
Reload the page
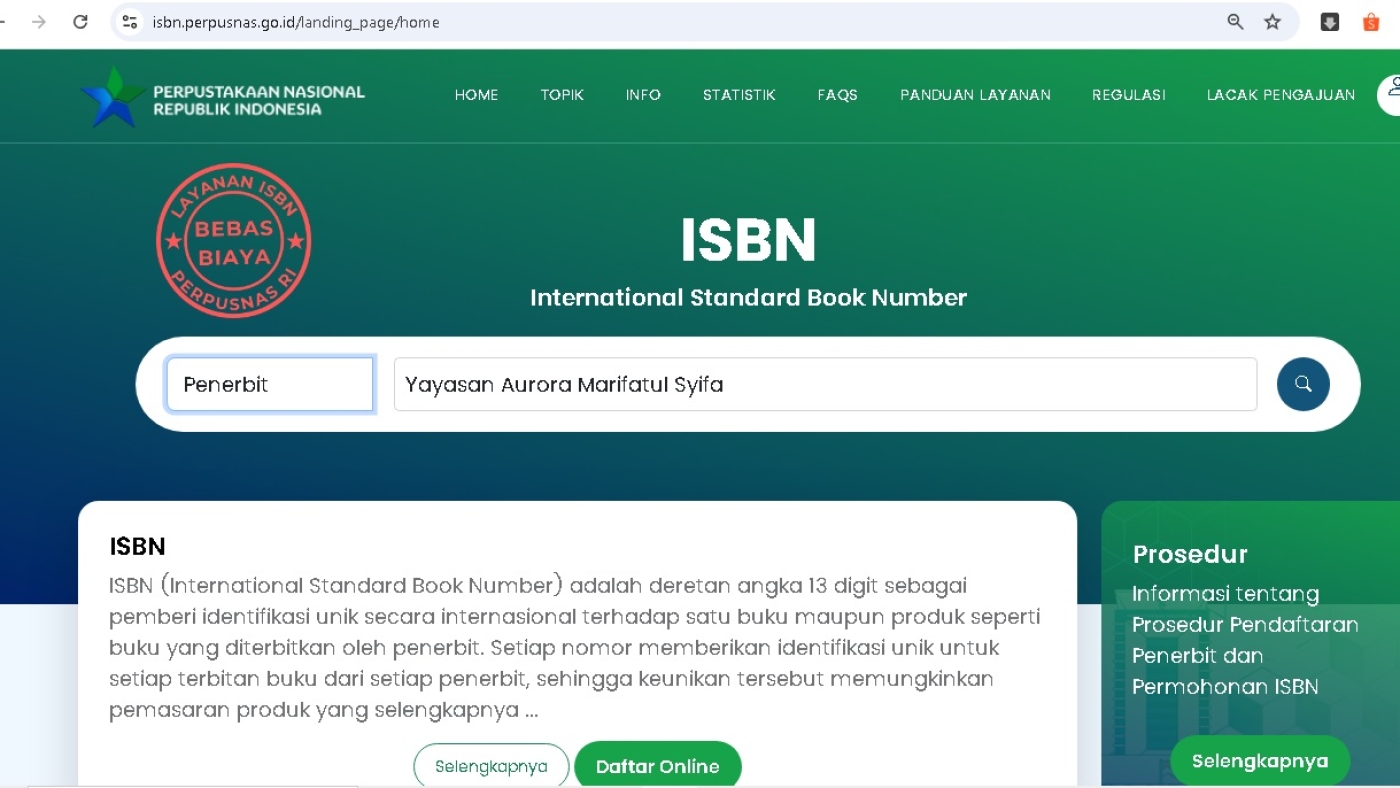80,21
